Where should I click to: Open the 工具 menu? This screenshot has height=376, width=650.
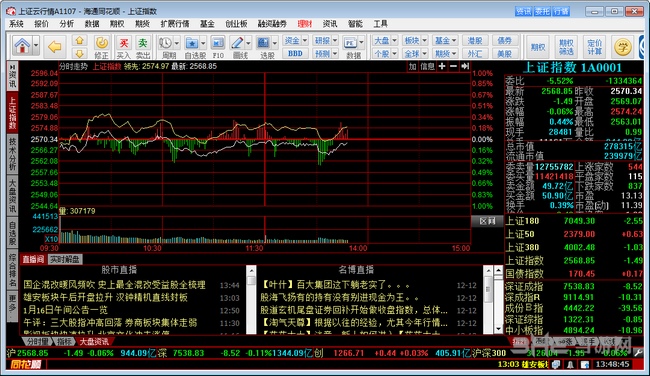pos(381,24)
